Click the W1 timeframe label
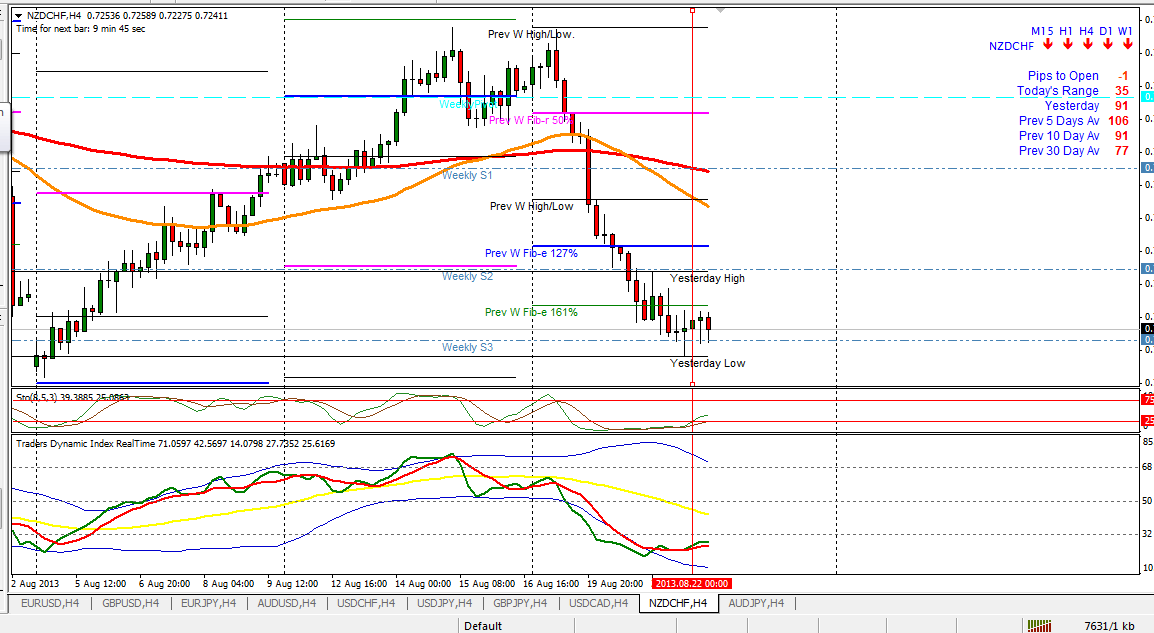The image size is (1154, 633). point(1125,31)
